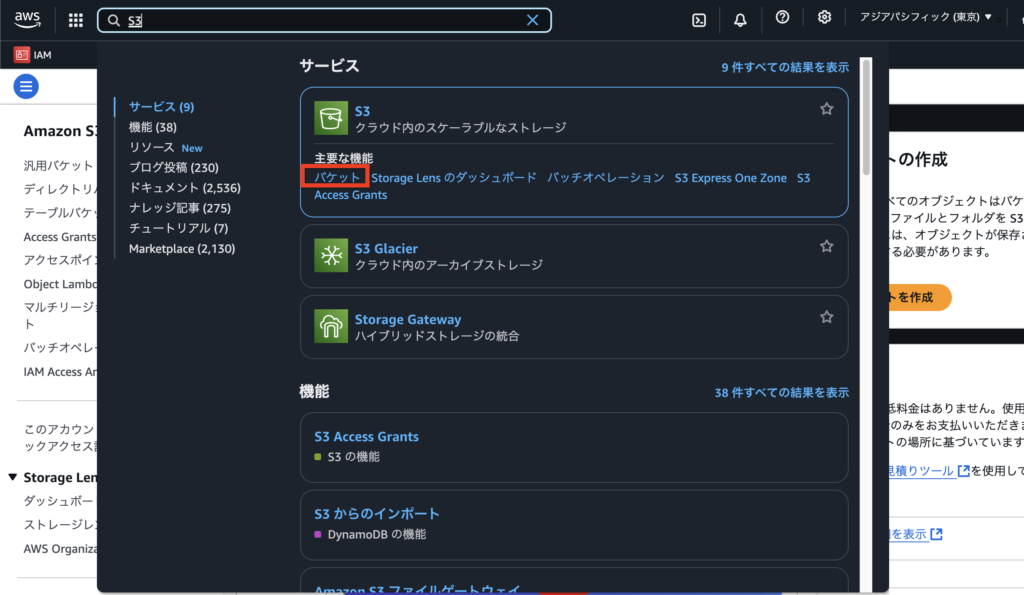Select リソース New filter category
Image resolution: width=1024 pixels, height=595 pixels.
coord(166,148)
